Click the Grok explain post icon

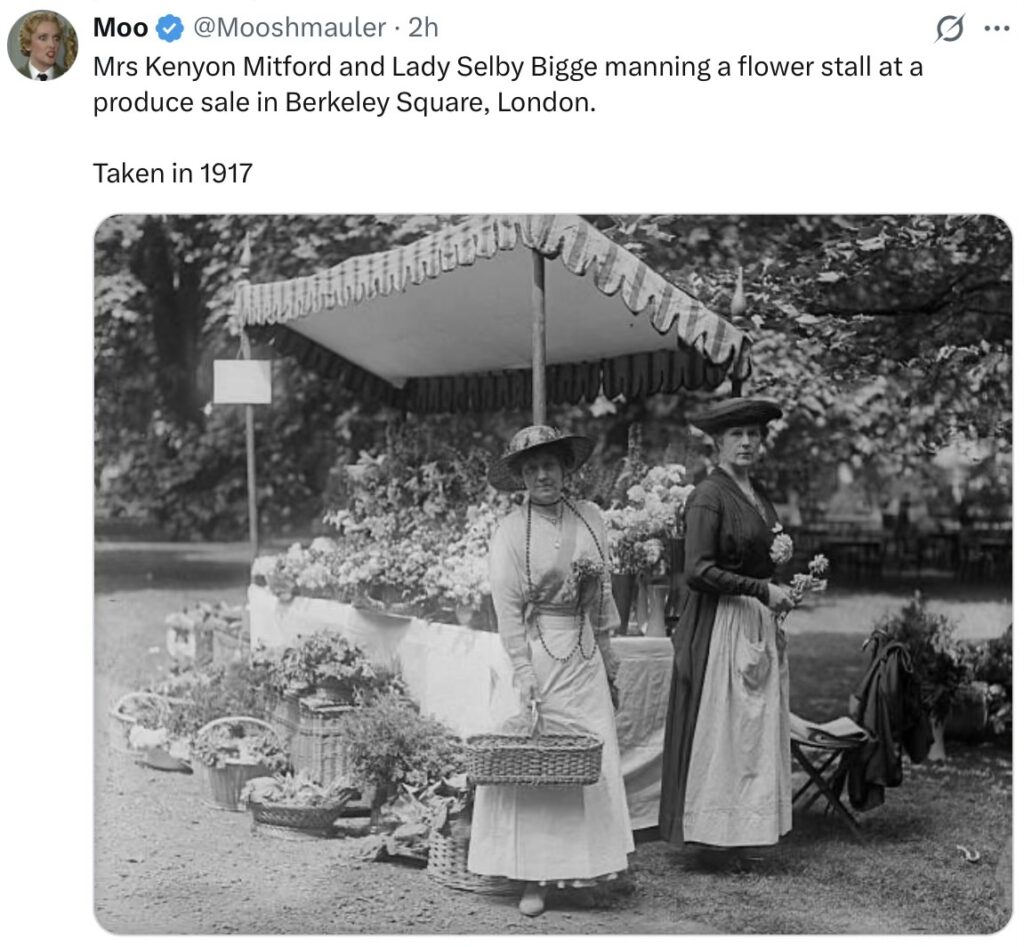pyautogui.click(x=949, y=30)
